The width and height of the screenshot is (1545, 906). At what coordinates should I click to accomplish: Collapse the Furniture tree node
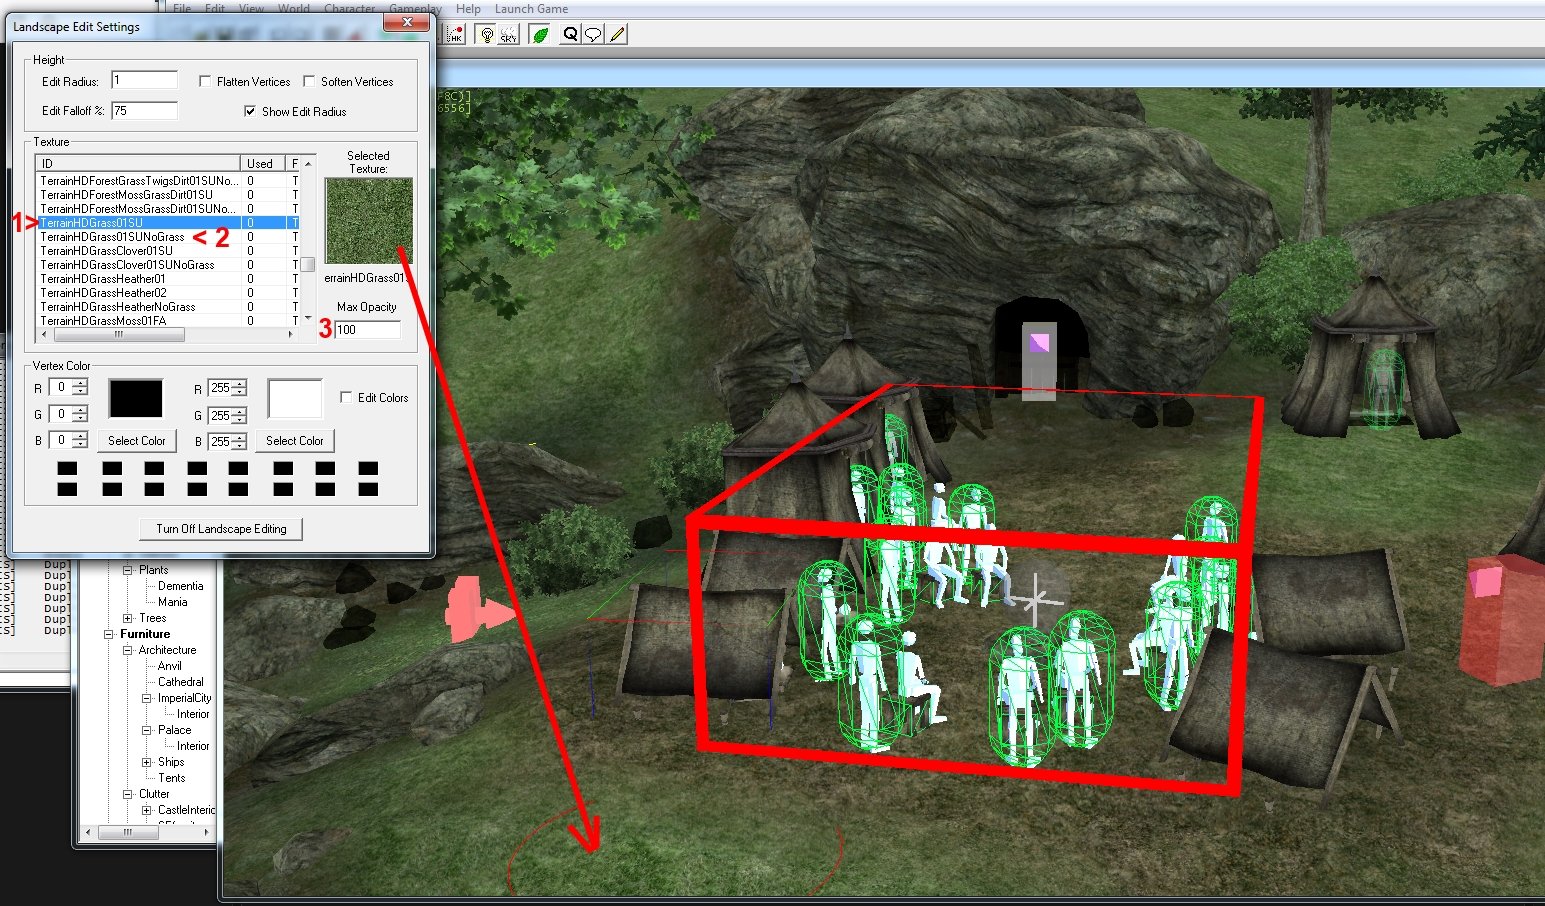110,634
